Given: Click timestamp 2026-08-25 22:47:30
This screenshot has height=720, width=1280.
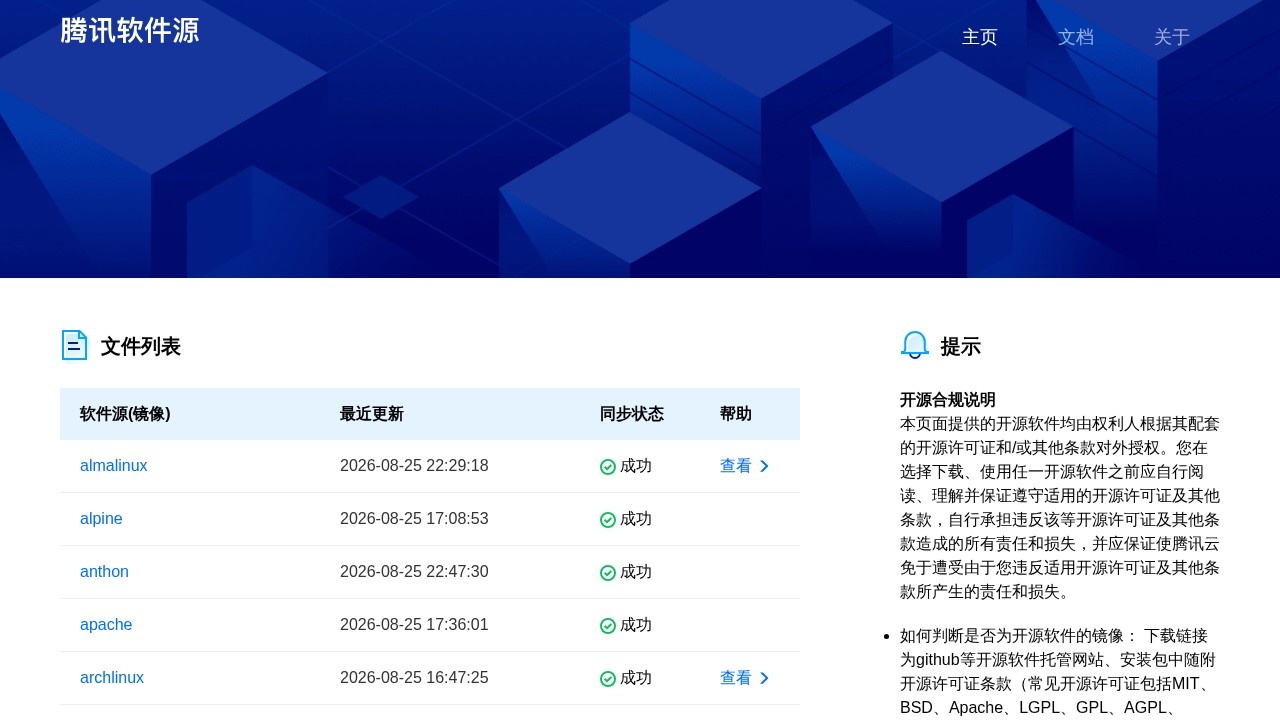Looking at the screenshot, I should (414, 572).
